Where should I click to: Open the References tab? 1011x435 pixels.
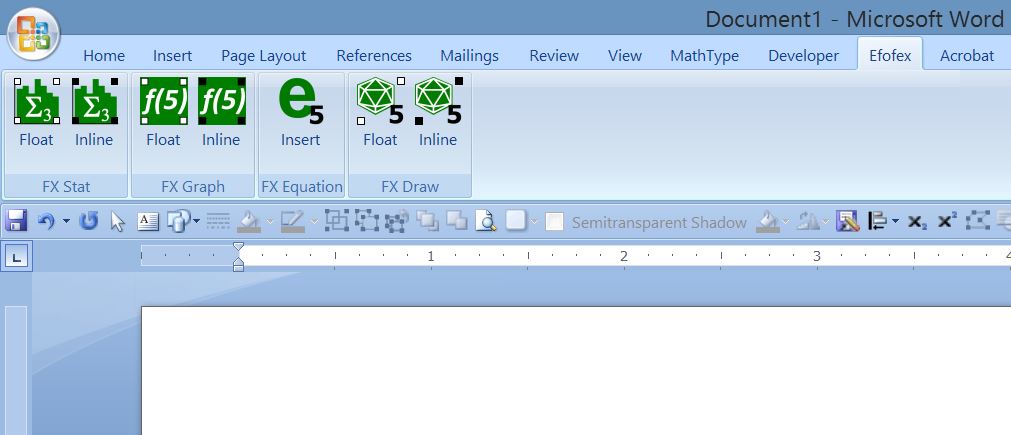pos(374,56)
